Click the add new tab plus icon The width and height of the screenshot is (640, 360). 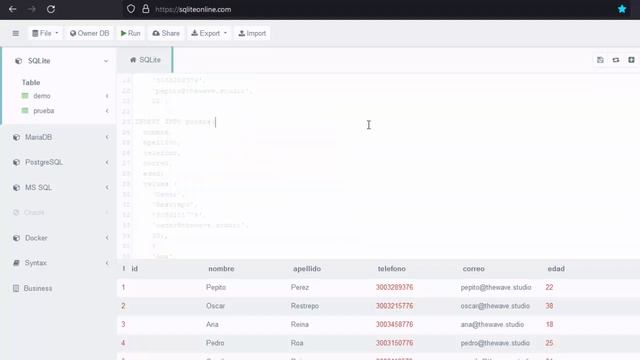[631, 60]
